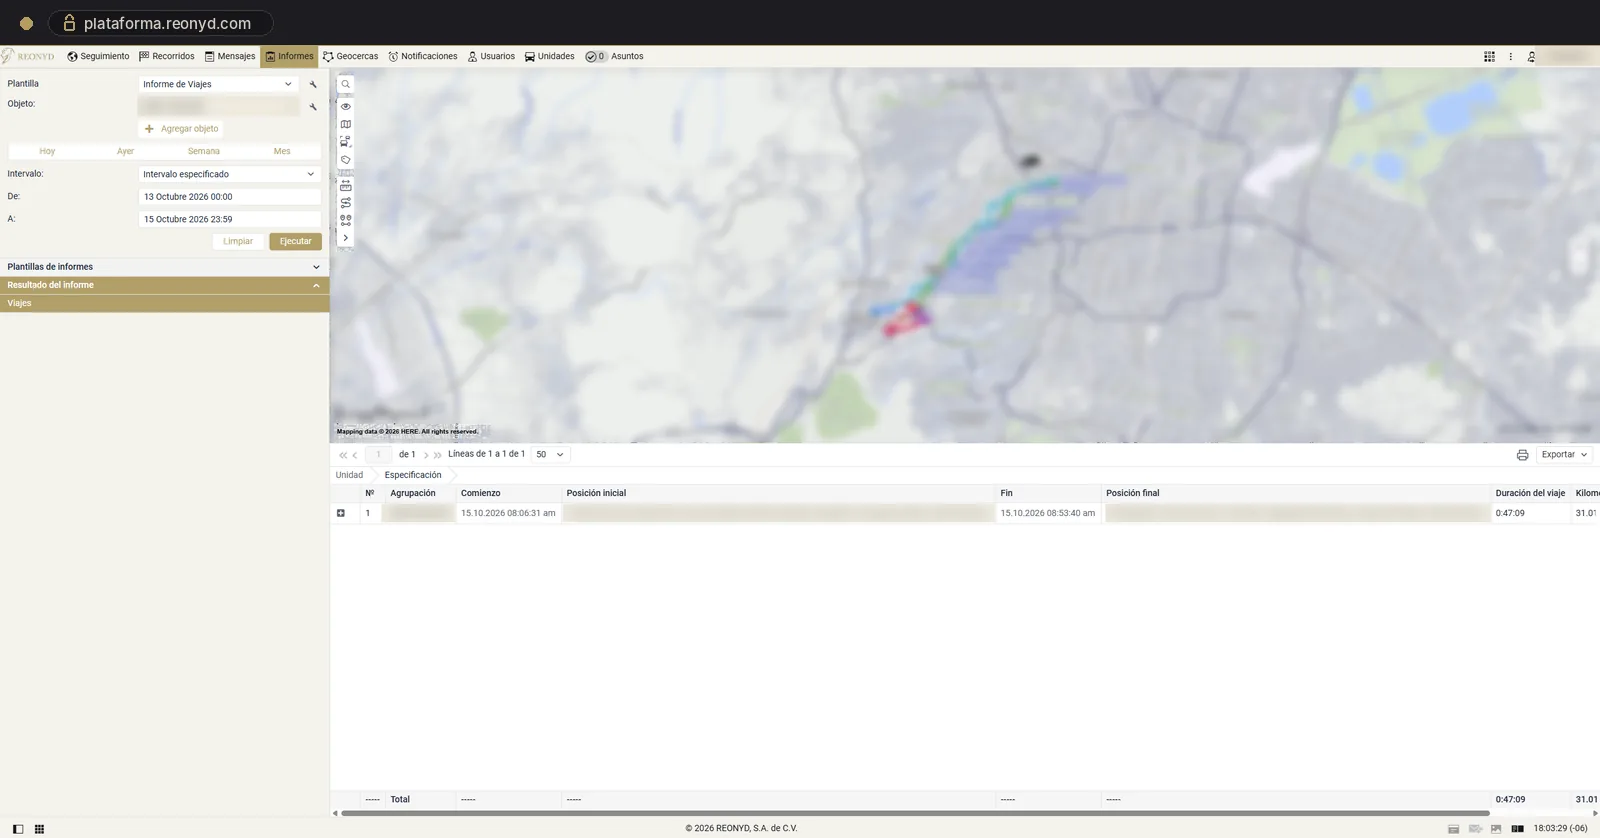Open the routing tool icon on map
Image resolution: width=1600 pixels, height=838 pixels.
coord(346,203)
